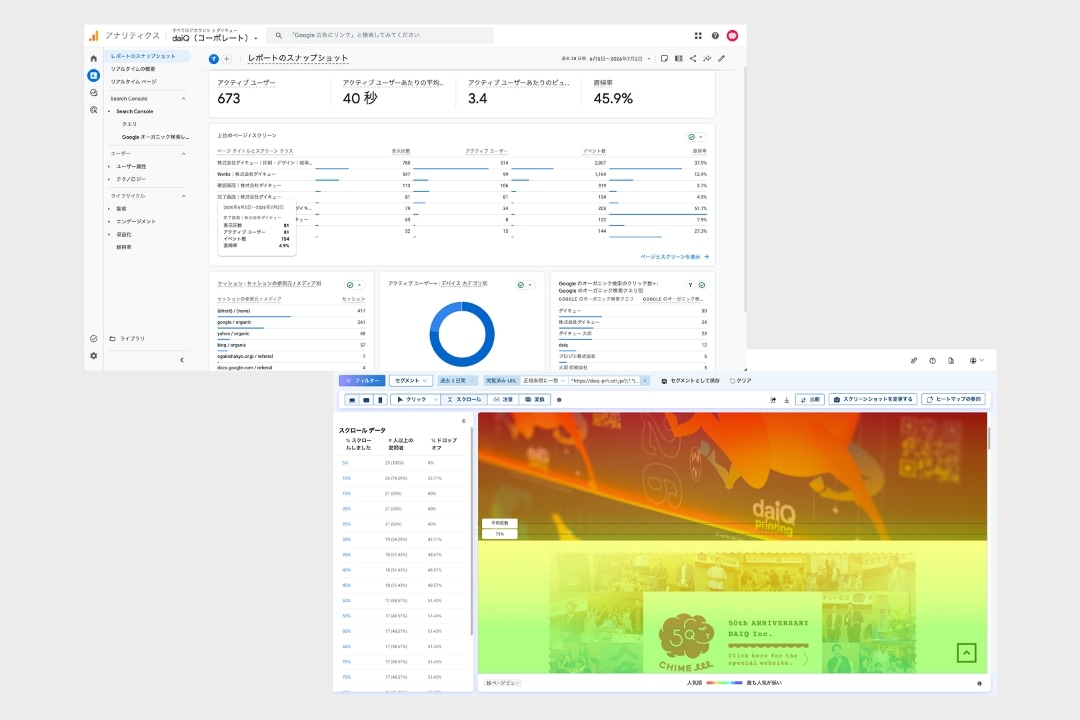
Task: Click the filter icon on Google organic card
Action: pos(690,285)
